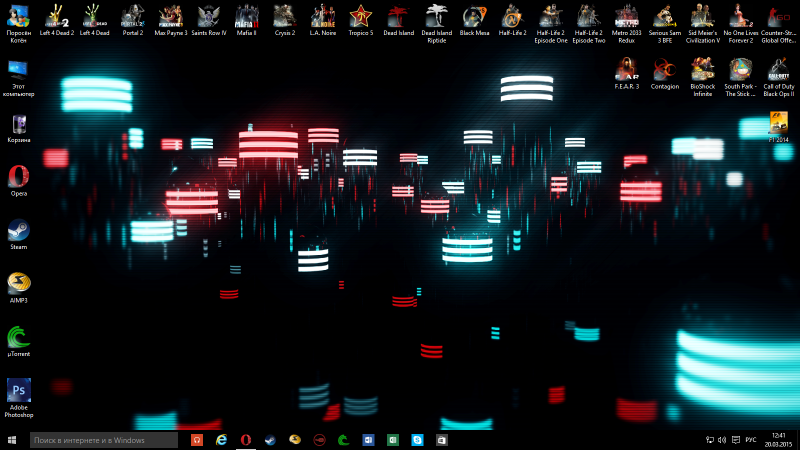This screenshot has height=450, width=800.
Task: Open µTorrent from the taskbar
Action: (x=344, y=440)
